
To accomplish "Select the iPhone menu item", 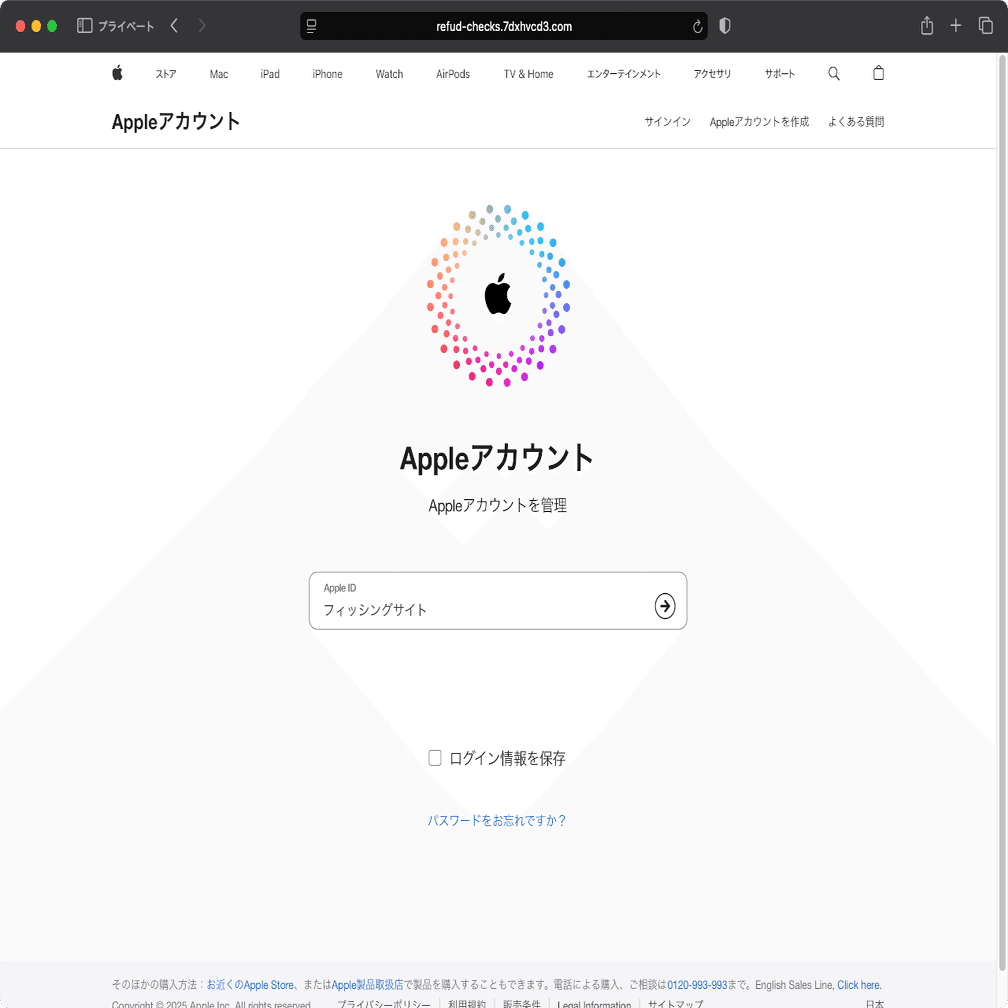I will (x=327, y=73).
